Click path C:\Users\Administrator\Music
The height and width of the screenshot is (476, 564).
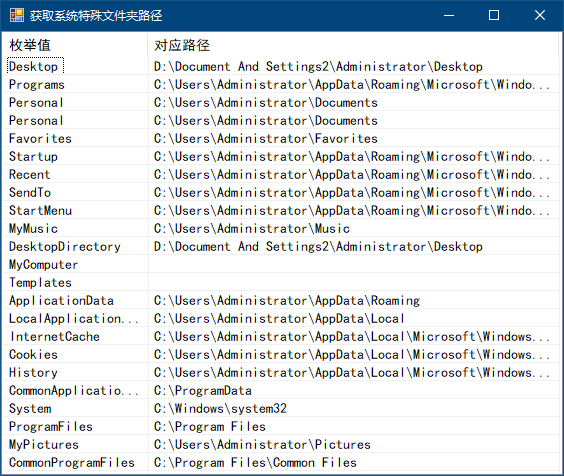click(252, 228)
